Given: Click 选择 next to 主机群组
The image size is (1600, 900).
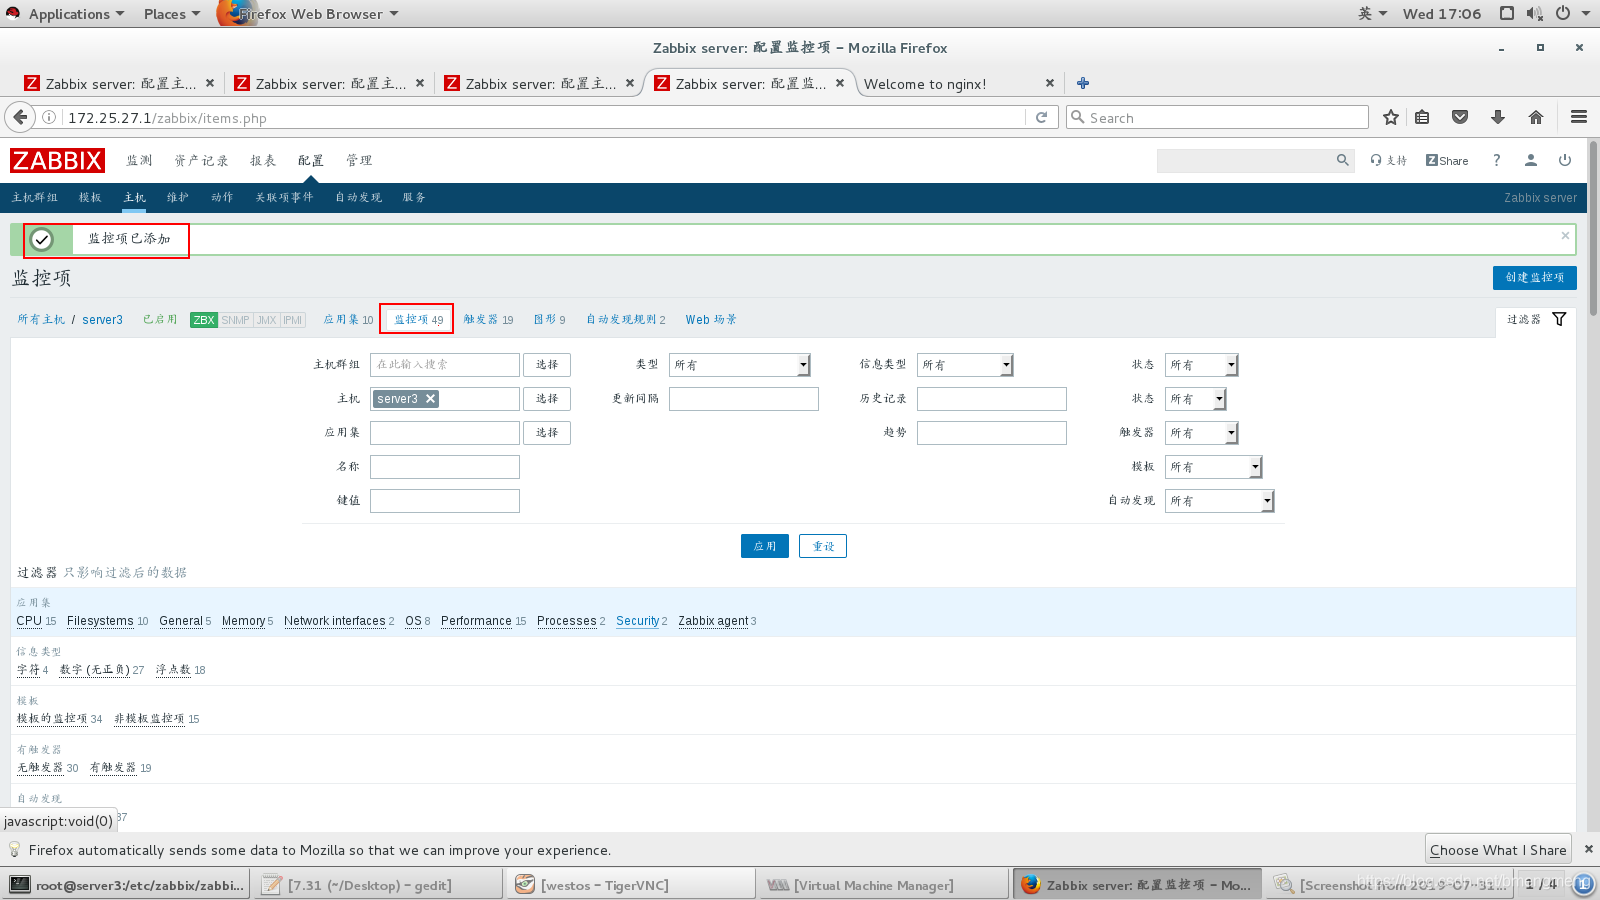Looking at the screenshot, I should click(x=547, y=365).
